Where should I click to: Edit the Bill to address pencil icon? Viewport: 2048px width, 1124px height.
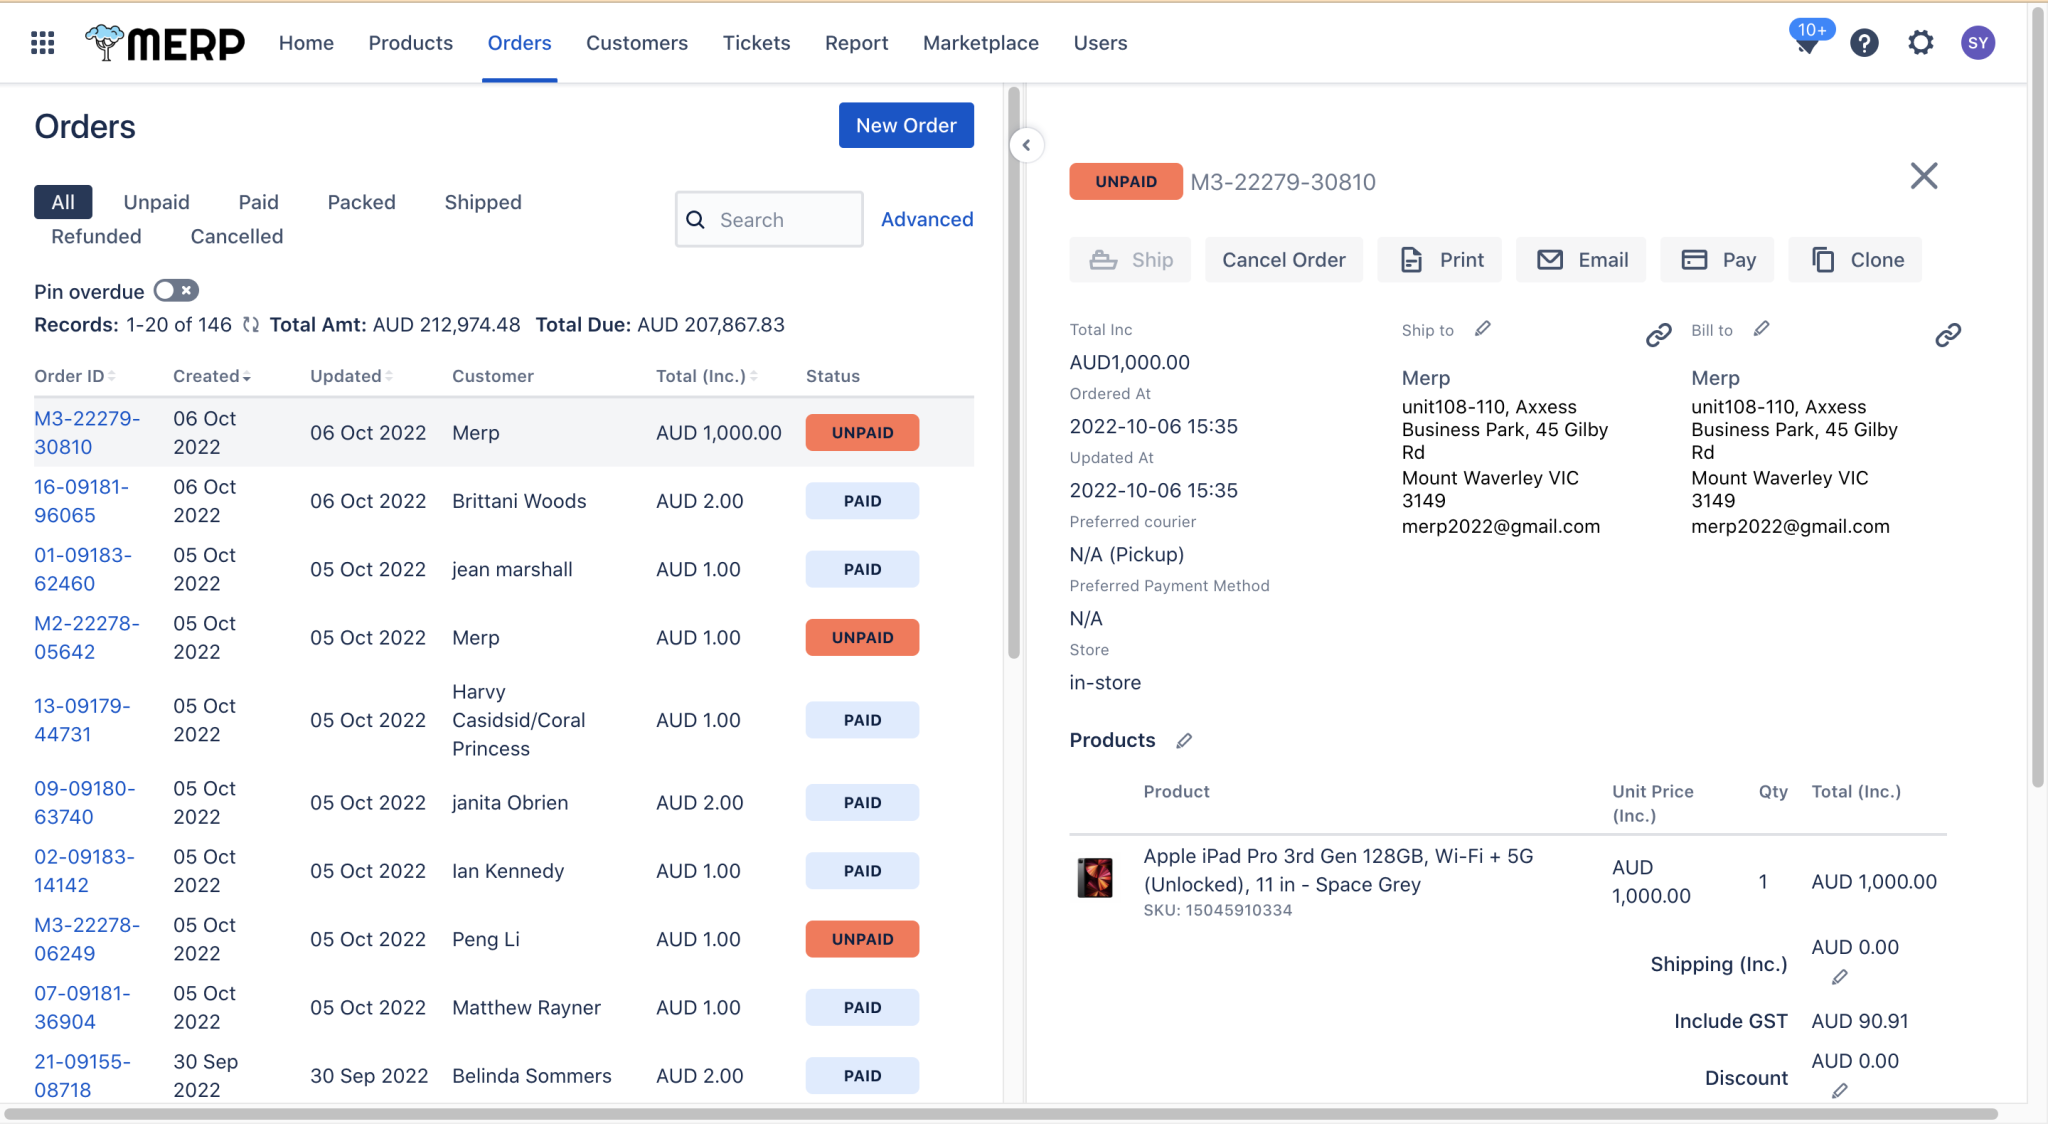[1762, 328]
